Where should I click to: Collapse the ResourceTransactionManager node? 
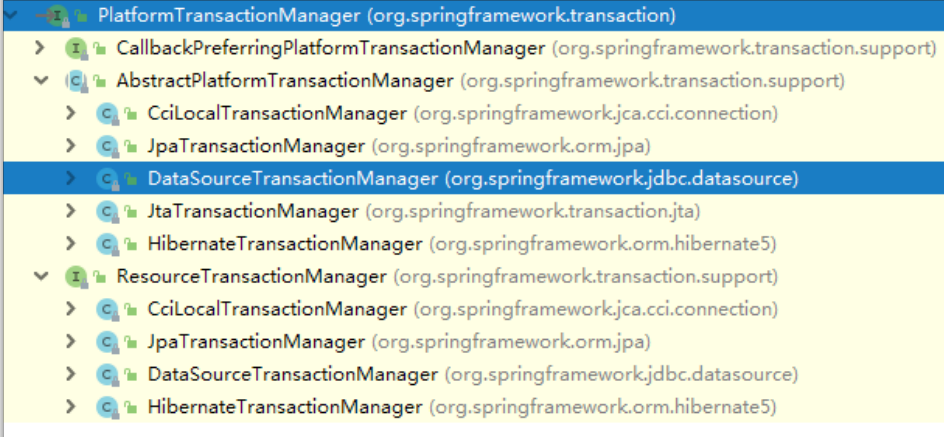[x=40, y=277]
